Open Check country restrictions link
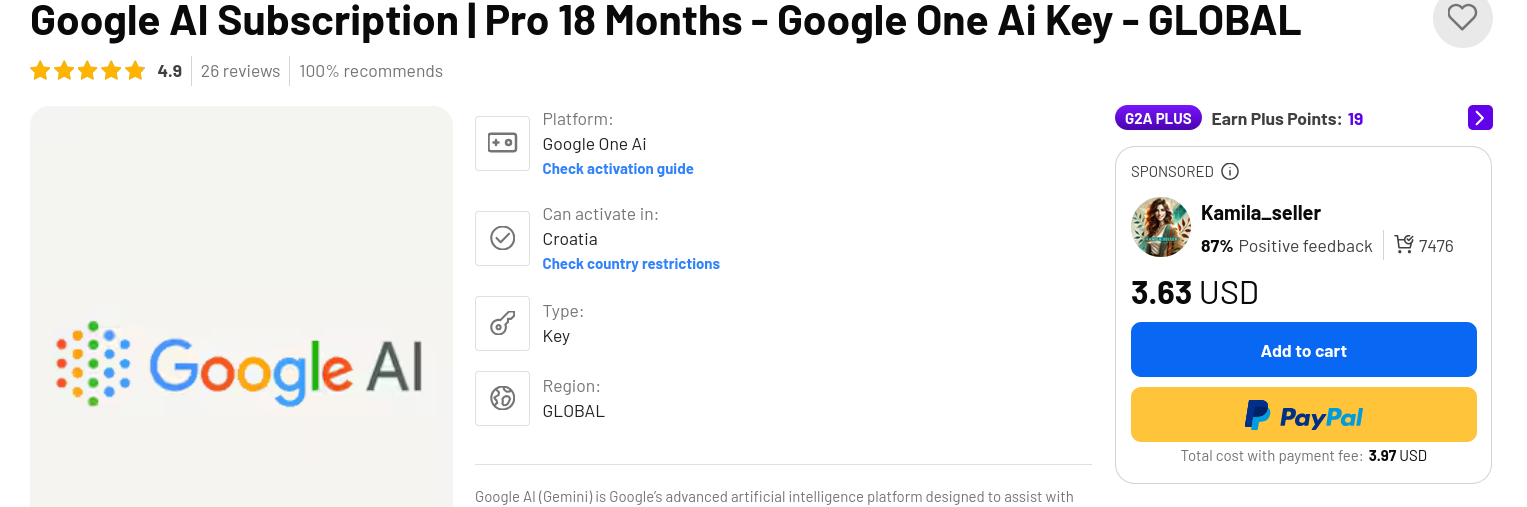1527x507 pixels. [x=631, y=264]
